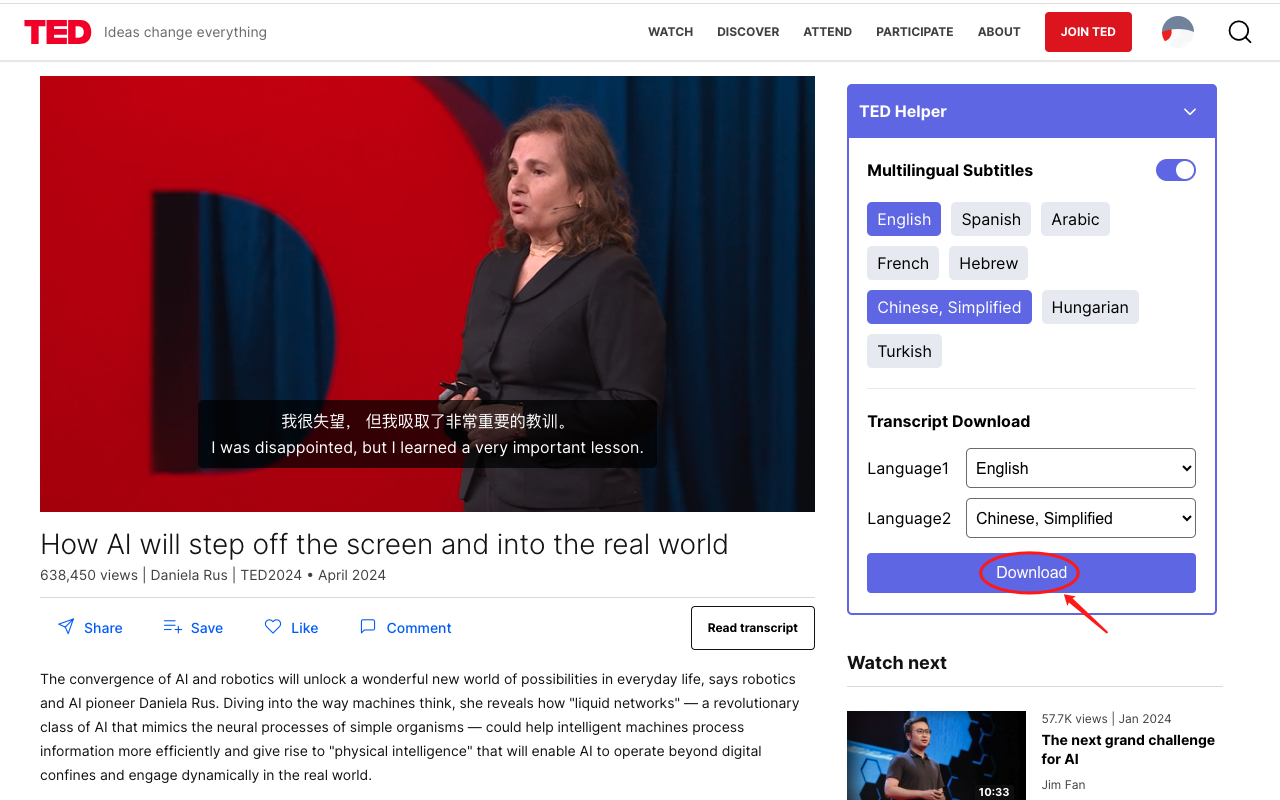This screenshot has height=800, width=1280.
Task: Click the 'Watch next' heading
Action: tap(897, 662)
